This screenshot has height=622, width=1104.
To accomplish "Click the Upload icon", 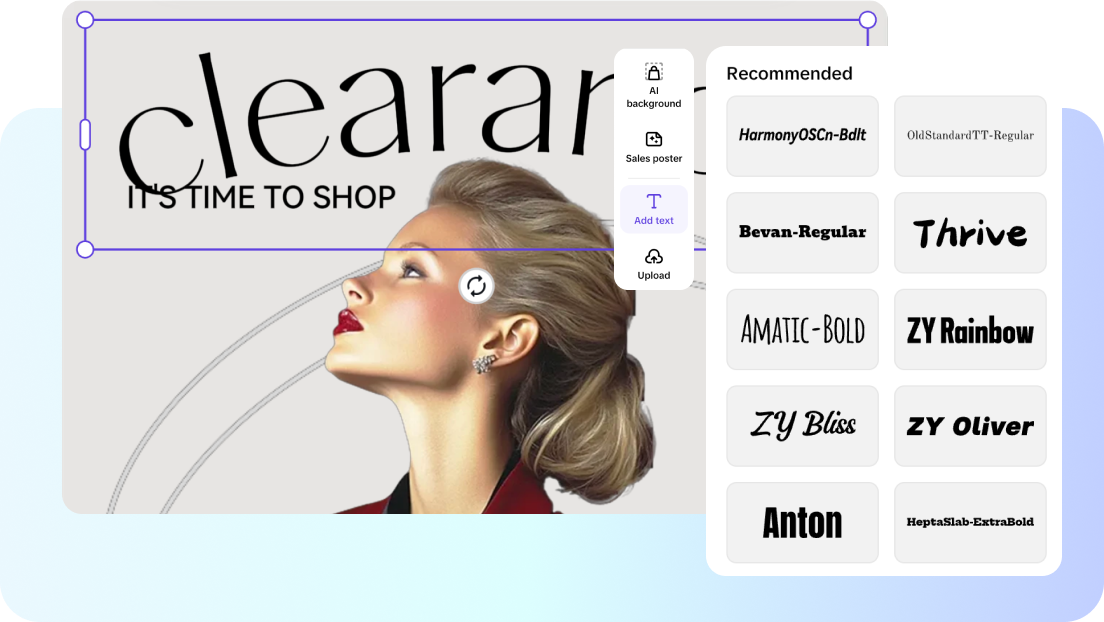I will [x=654, y=264].
